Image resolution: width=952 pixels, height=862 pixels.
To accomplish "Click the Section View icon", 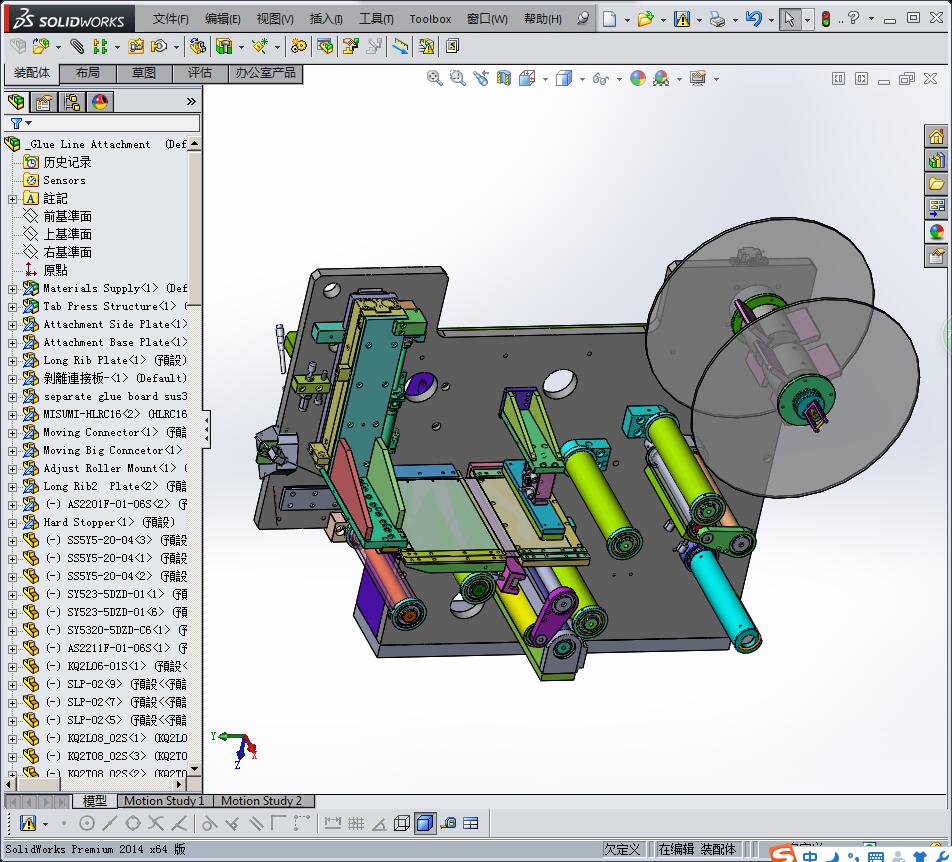I will coord(504,78).
